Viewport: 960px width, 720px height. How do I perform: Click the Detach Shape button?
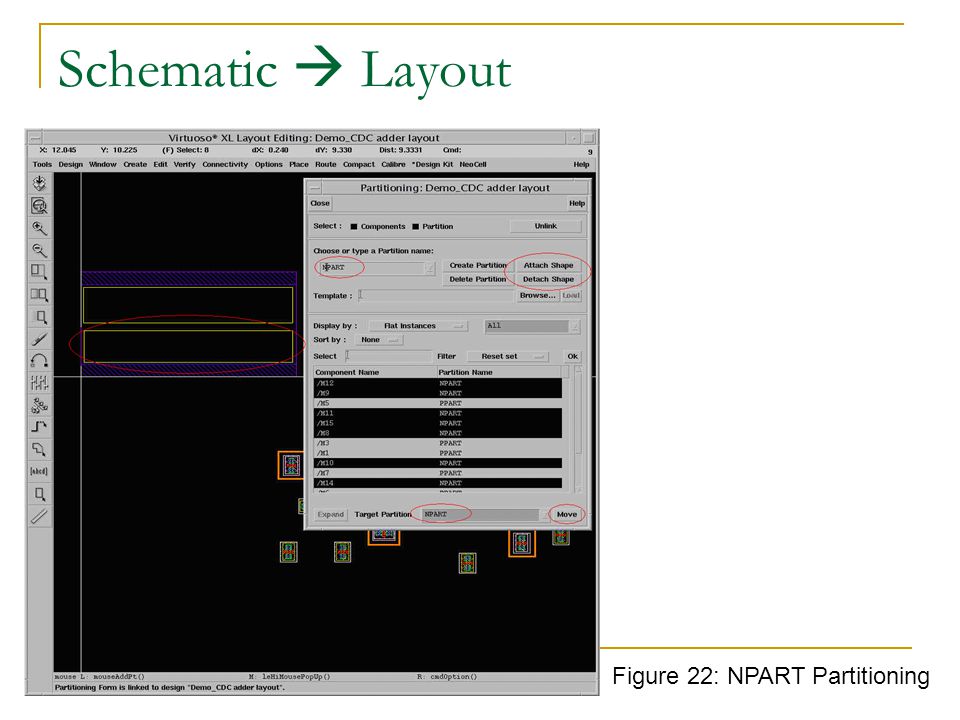(549, 280)
